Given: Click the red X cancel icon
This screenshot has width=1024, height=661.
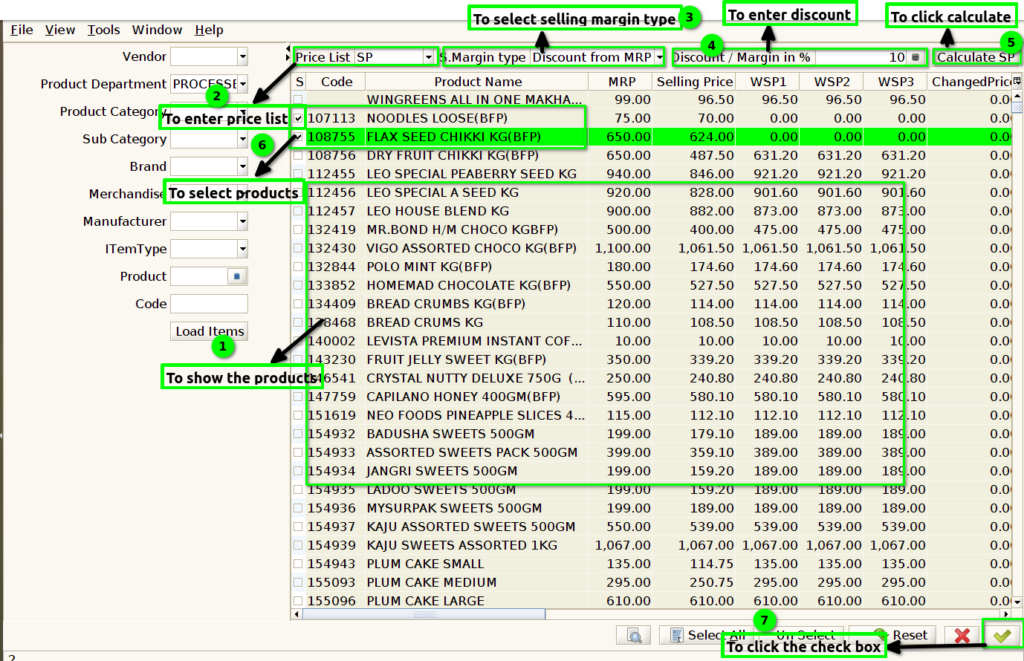Looking at the screenshot, I should (961, 635).
